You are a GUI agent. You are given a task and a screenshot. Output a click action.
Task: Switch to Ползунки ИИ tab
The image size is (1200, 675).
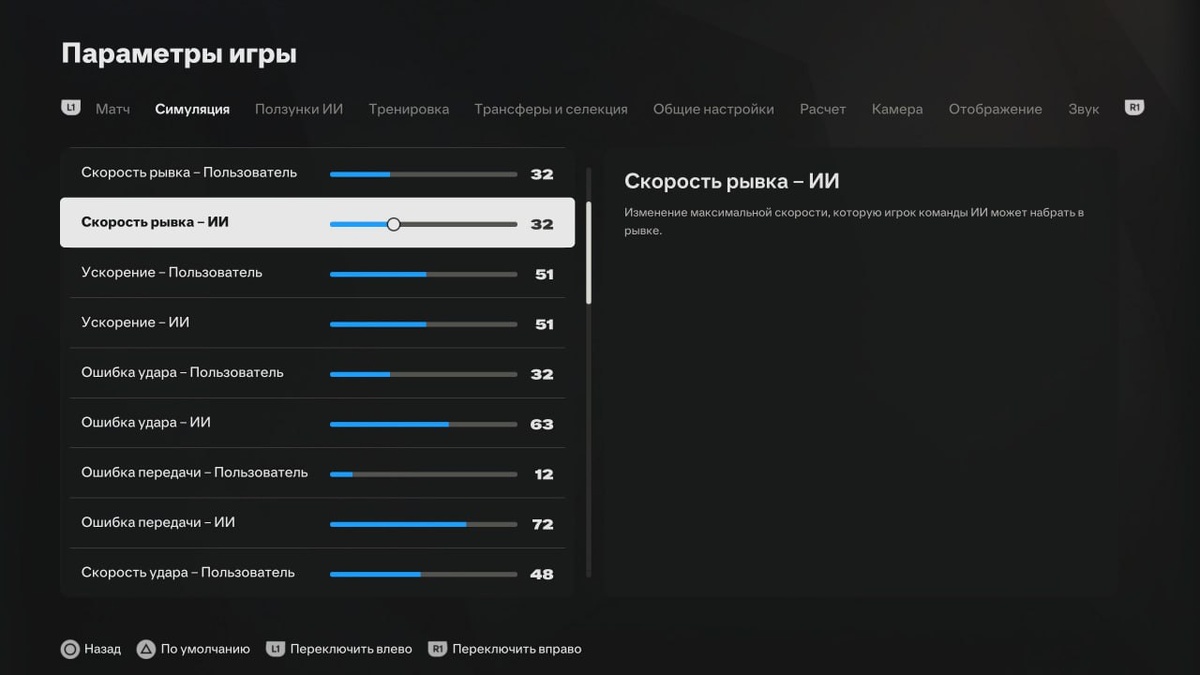click(299, 109)
